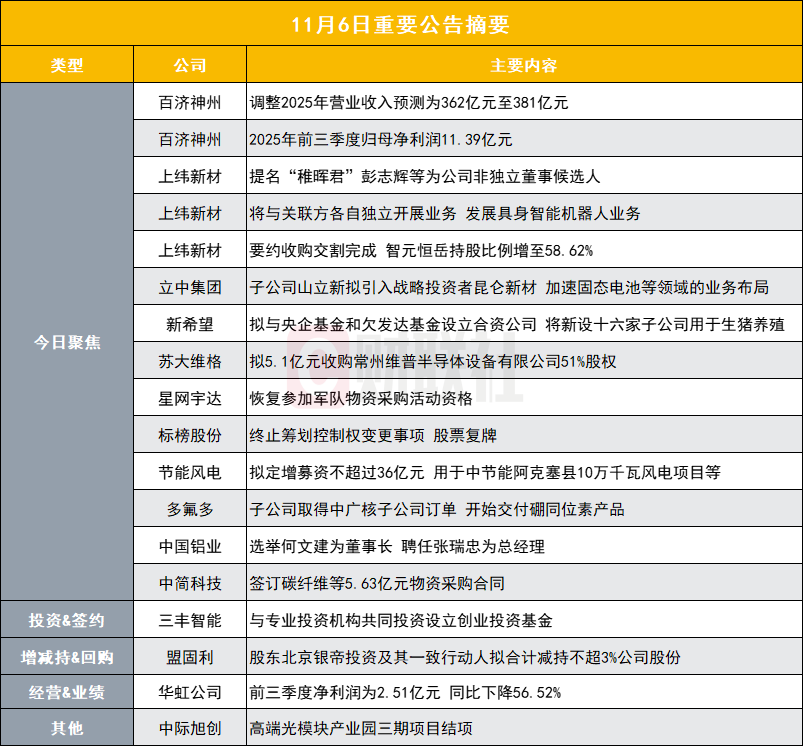Click the 中际旭创 company cell
The width and height of the screenshot is (803, 746).
(x=190, y=728)
